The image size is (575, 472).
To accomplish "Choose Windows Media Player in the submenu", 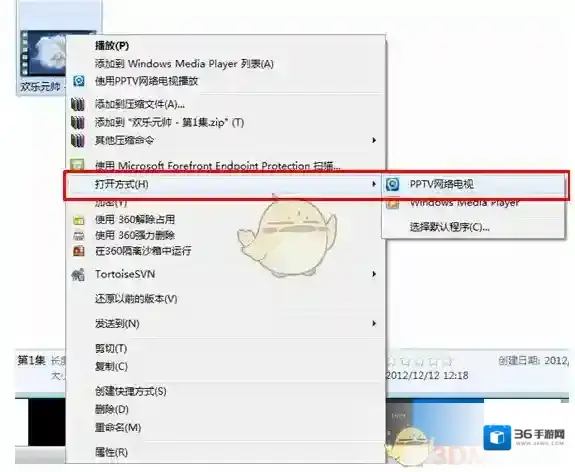I will [464, 203].
